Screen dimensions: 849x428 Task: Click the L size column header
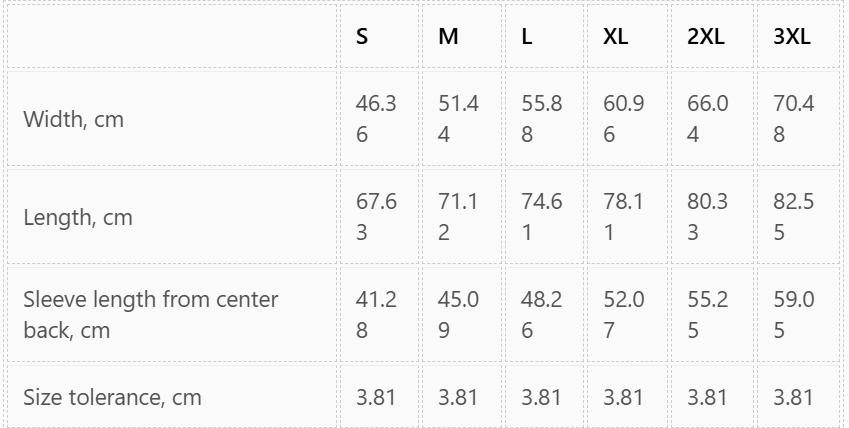pyautogui.click(x=527, y=37)
